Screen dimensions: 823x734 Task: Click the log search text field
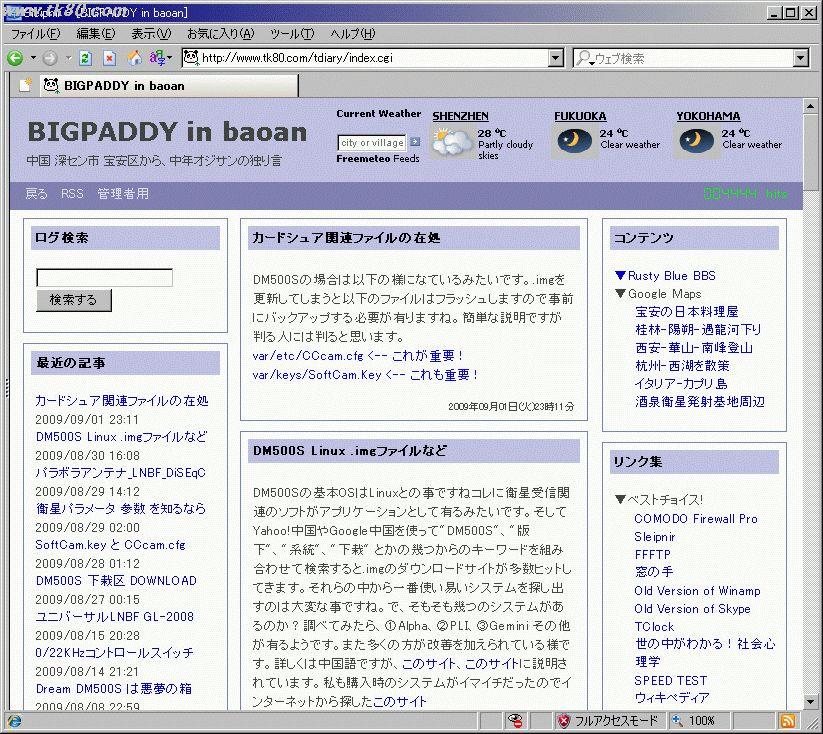point(104,278)
